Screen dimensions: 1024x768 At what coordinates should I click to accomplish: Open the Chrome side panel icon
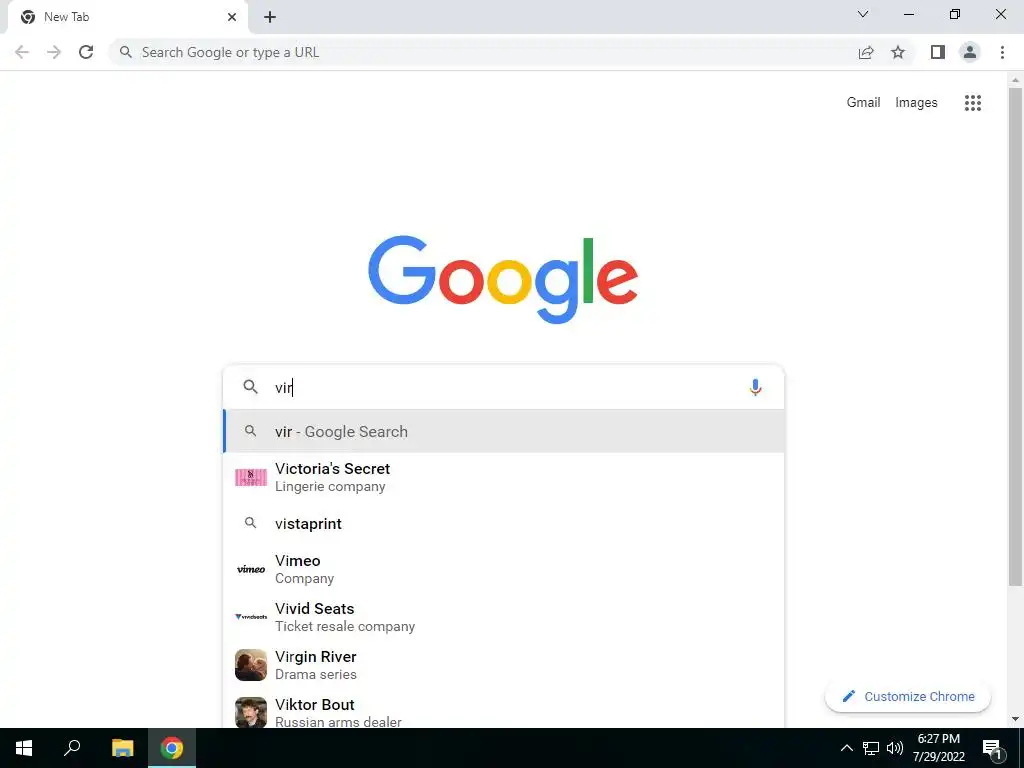[x=938, y=52]
